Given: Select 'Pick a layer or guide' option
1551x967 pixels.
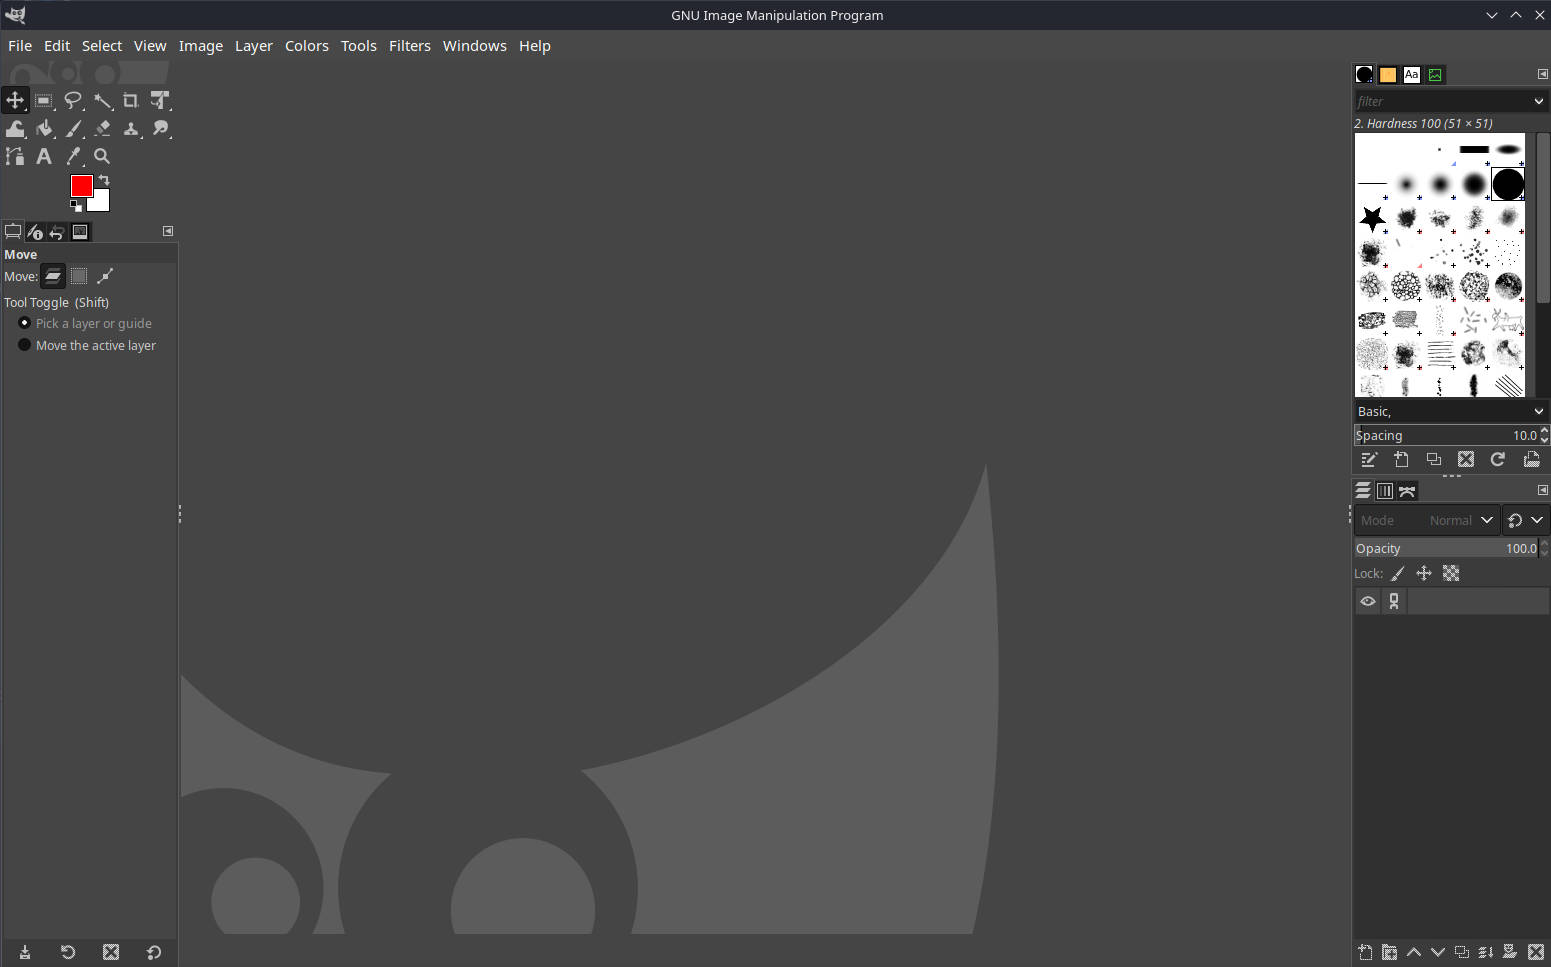Looking at the screenshot, I should [25, 323].
